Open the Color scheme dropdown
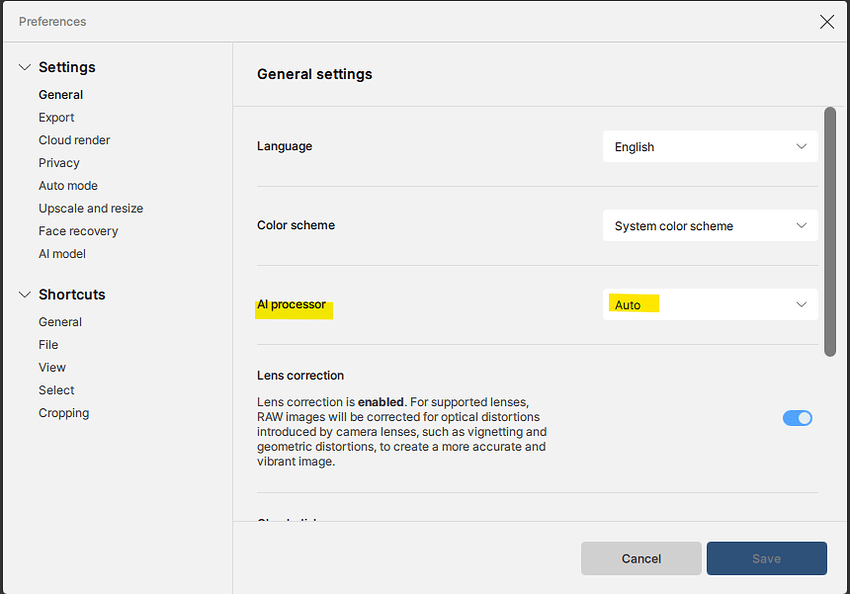 pyautogui.click(x=710, y=226)
